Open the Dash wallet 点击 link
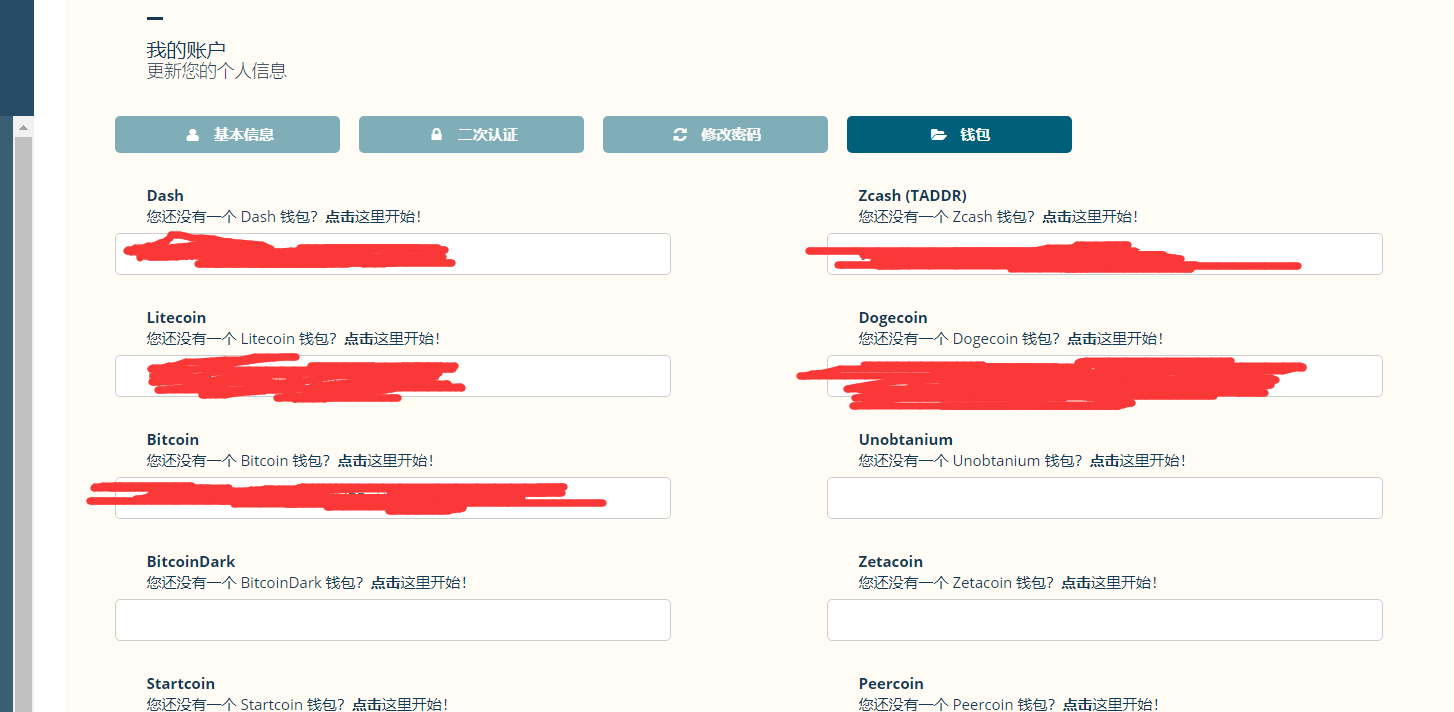This screenshot has height=712, width=1454. (339, 217)
